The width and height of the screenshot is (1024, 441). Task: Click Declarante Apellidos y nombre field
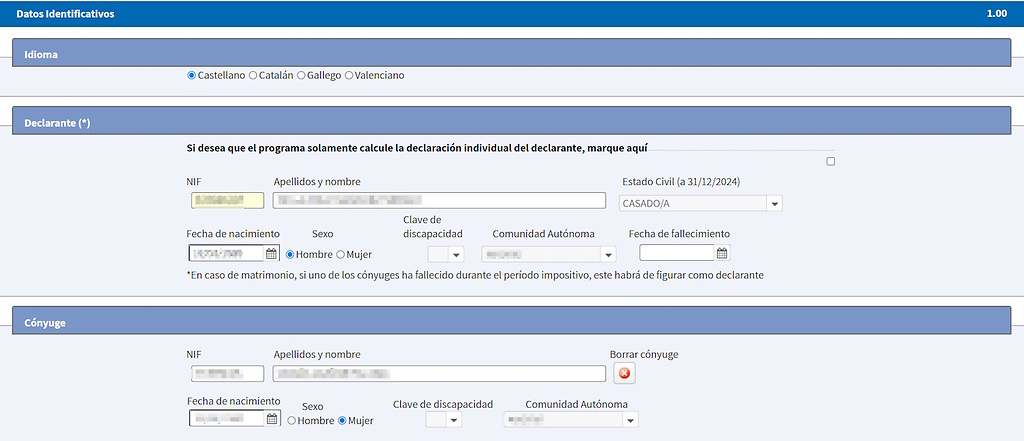tap(439, 201)
